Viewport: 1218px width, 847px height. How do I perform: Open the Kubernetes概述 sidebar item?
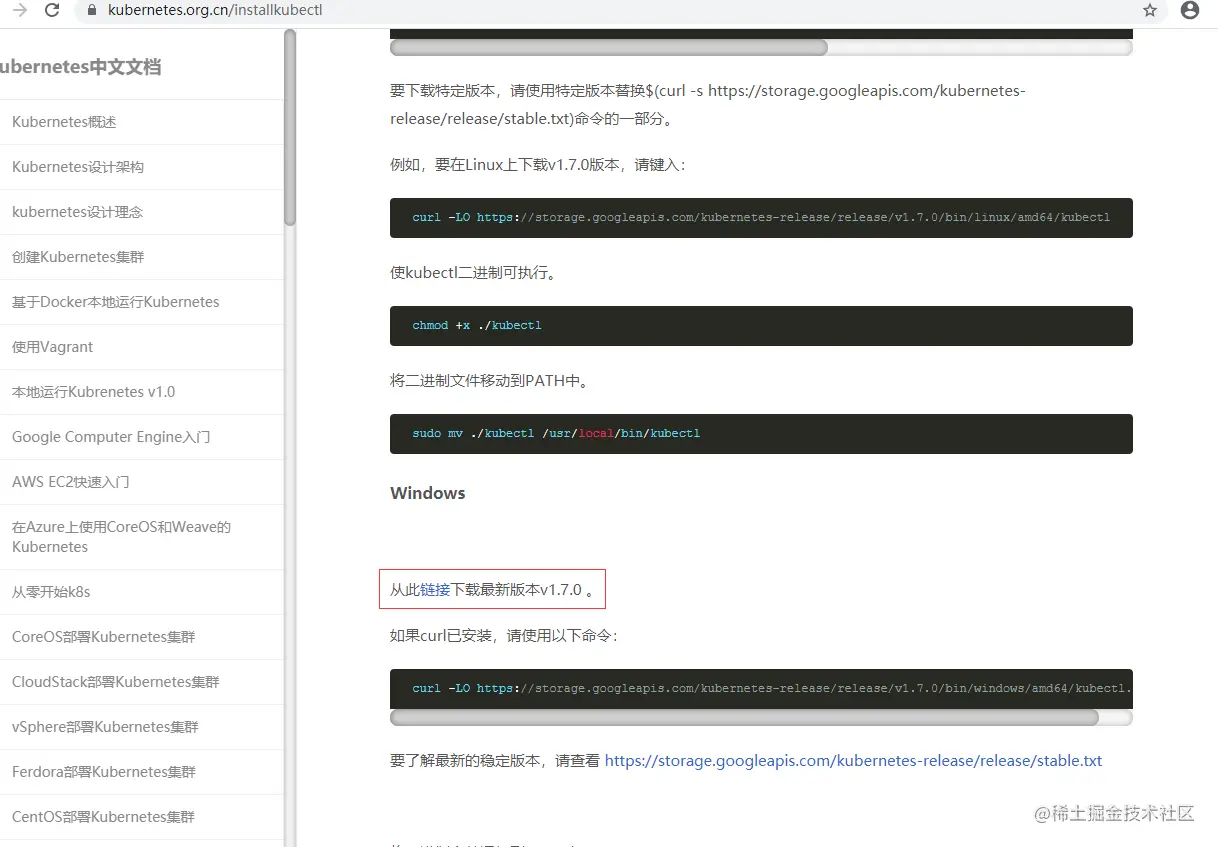[141, 122]
